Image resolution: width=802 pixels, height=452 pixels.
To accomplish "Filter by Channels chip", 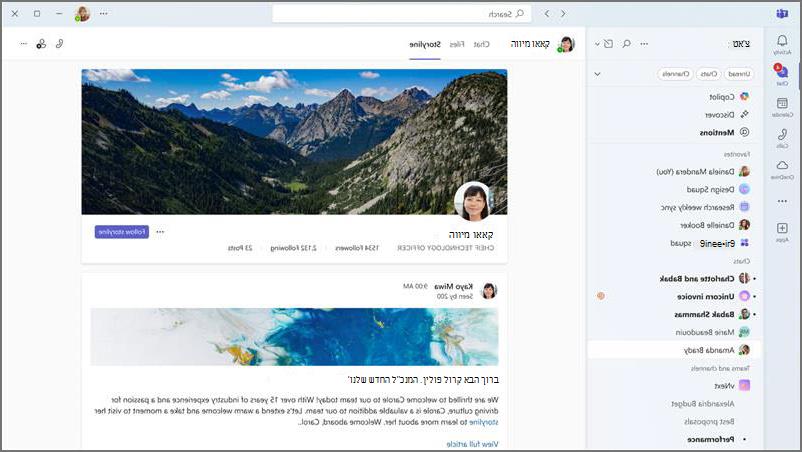I will [675, 74].
